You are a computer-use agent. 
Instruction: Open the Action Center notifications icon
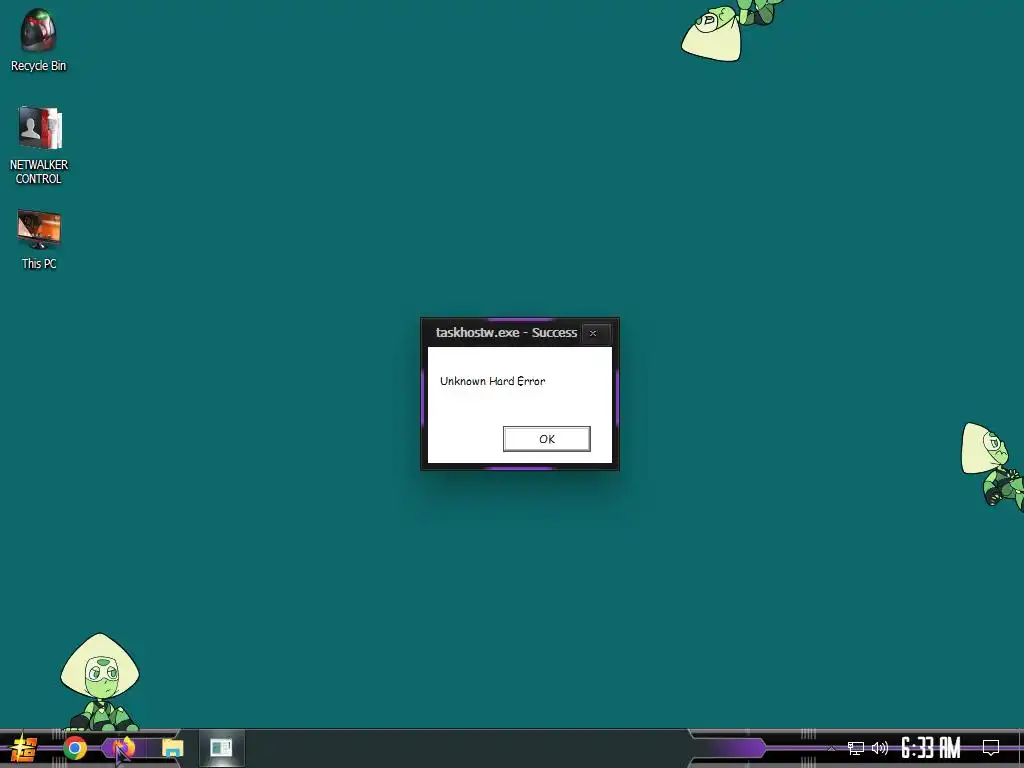click(x=991, y=748)
